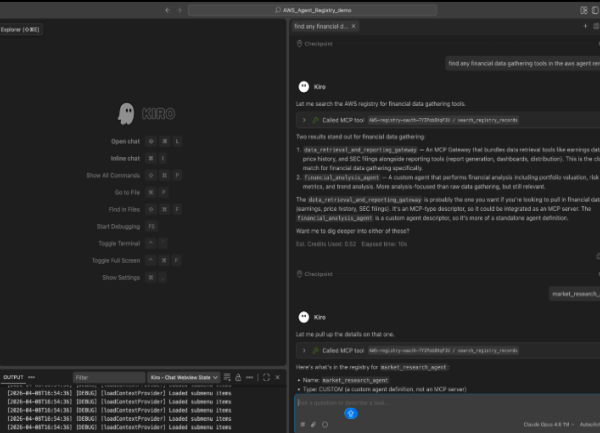600x433 pixels.
Task: Click the first Kiro ghost avatar
Action: [x=304, y=87]
